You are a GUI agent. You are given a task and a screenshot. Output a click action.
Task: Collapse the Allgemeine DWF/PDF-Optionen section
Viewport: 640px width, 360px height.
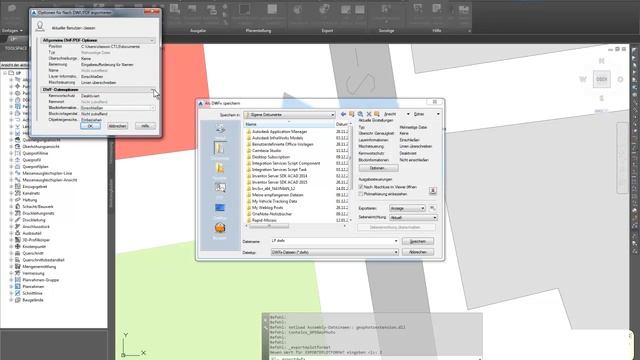click(x=152, y=40)
